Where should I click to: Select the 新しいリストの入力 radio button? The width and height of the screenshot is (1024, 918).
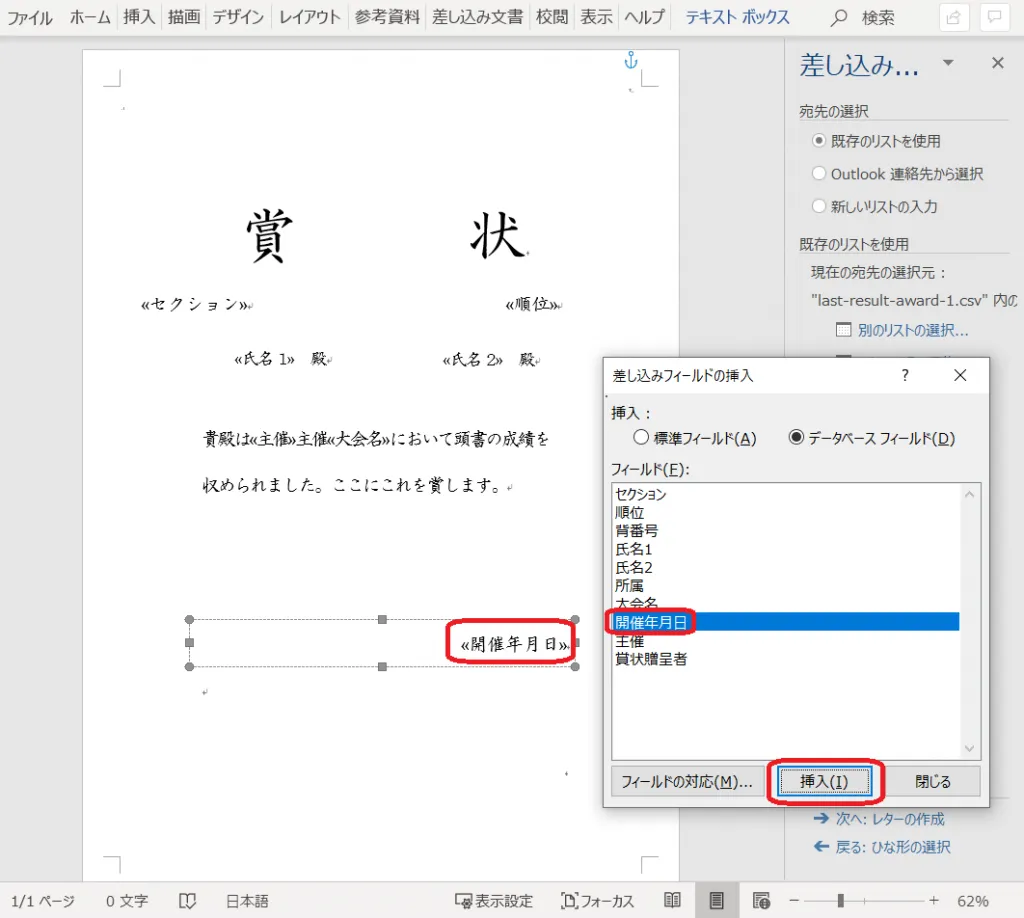click(x=819, y=207)
